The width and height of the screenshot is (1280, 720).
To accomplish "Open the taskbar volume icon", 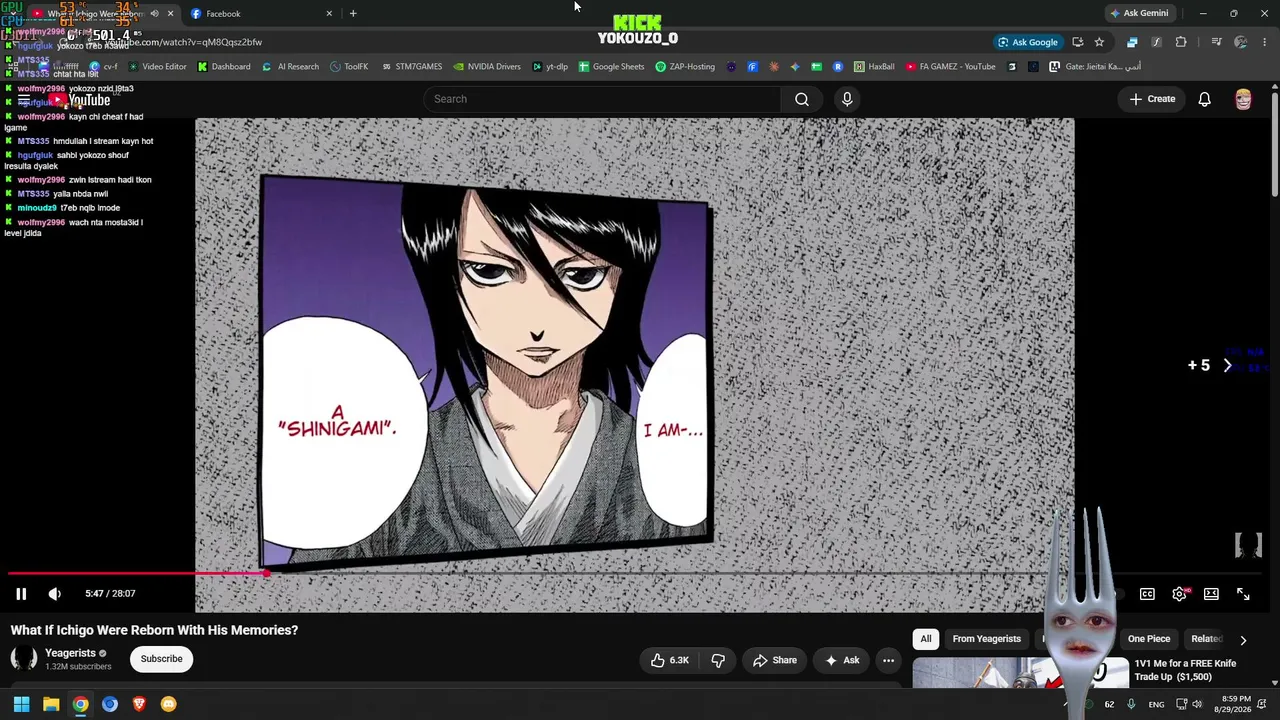I will [x=1199, y=705].
